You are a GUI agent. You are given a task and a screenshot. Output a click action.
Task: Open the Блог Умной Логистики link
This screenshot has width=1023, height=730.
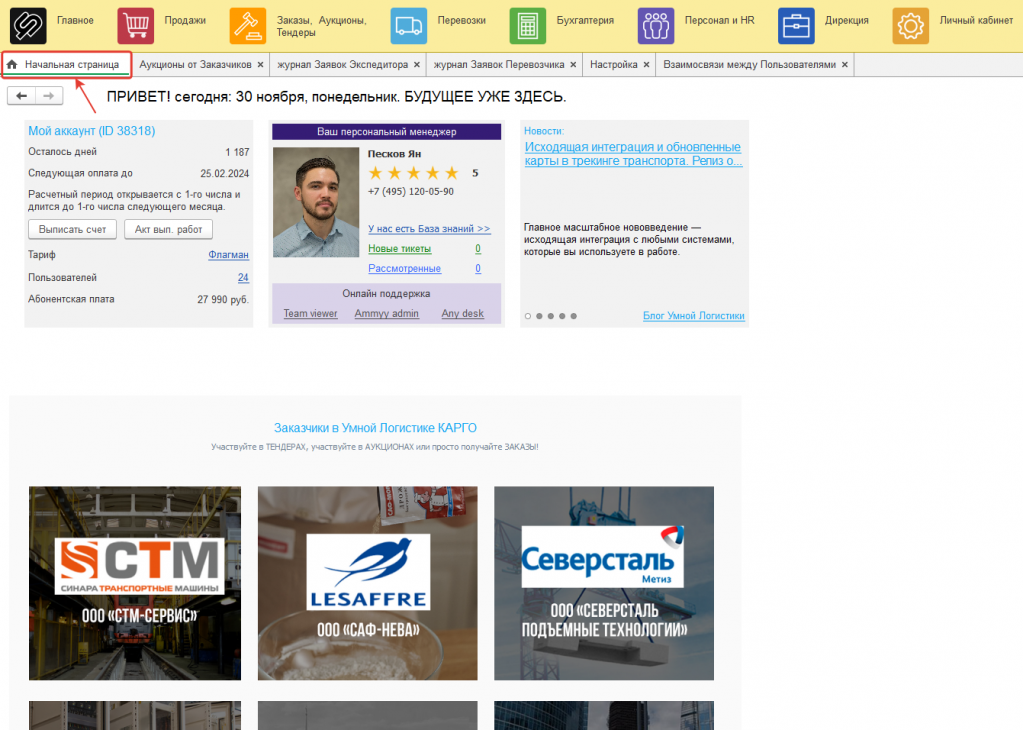694,316
